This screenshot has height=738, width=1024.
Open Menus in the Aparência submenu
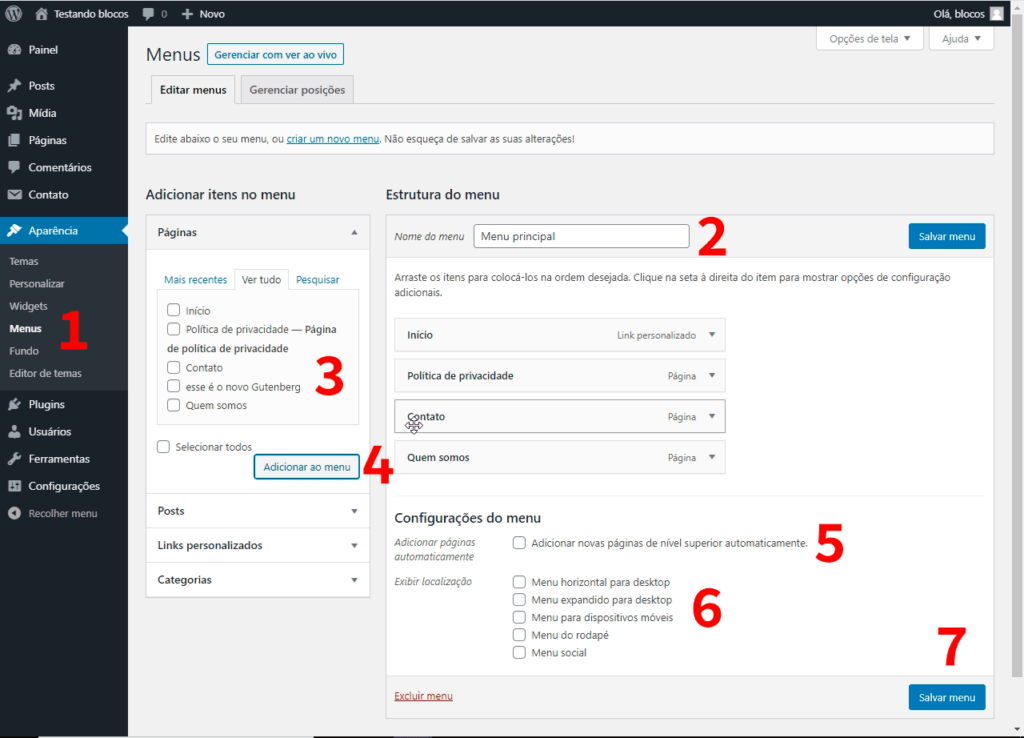(25, 329)
